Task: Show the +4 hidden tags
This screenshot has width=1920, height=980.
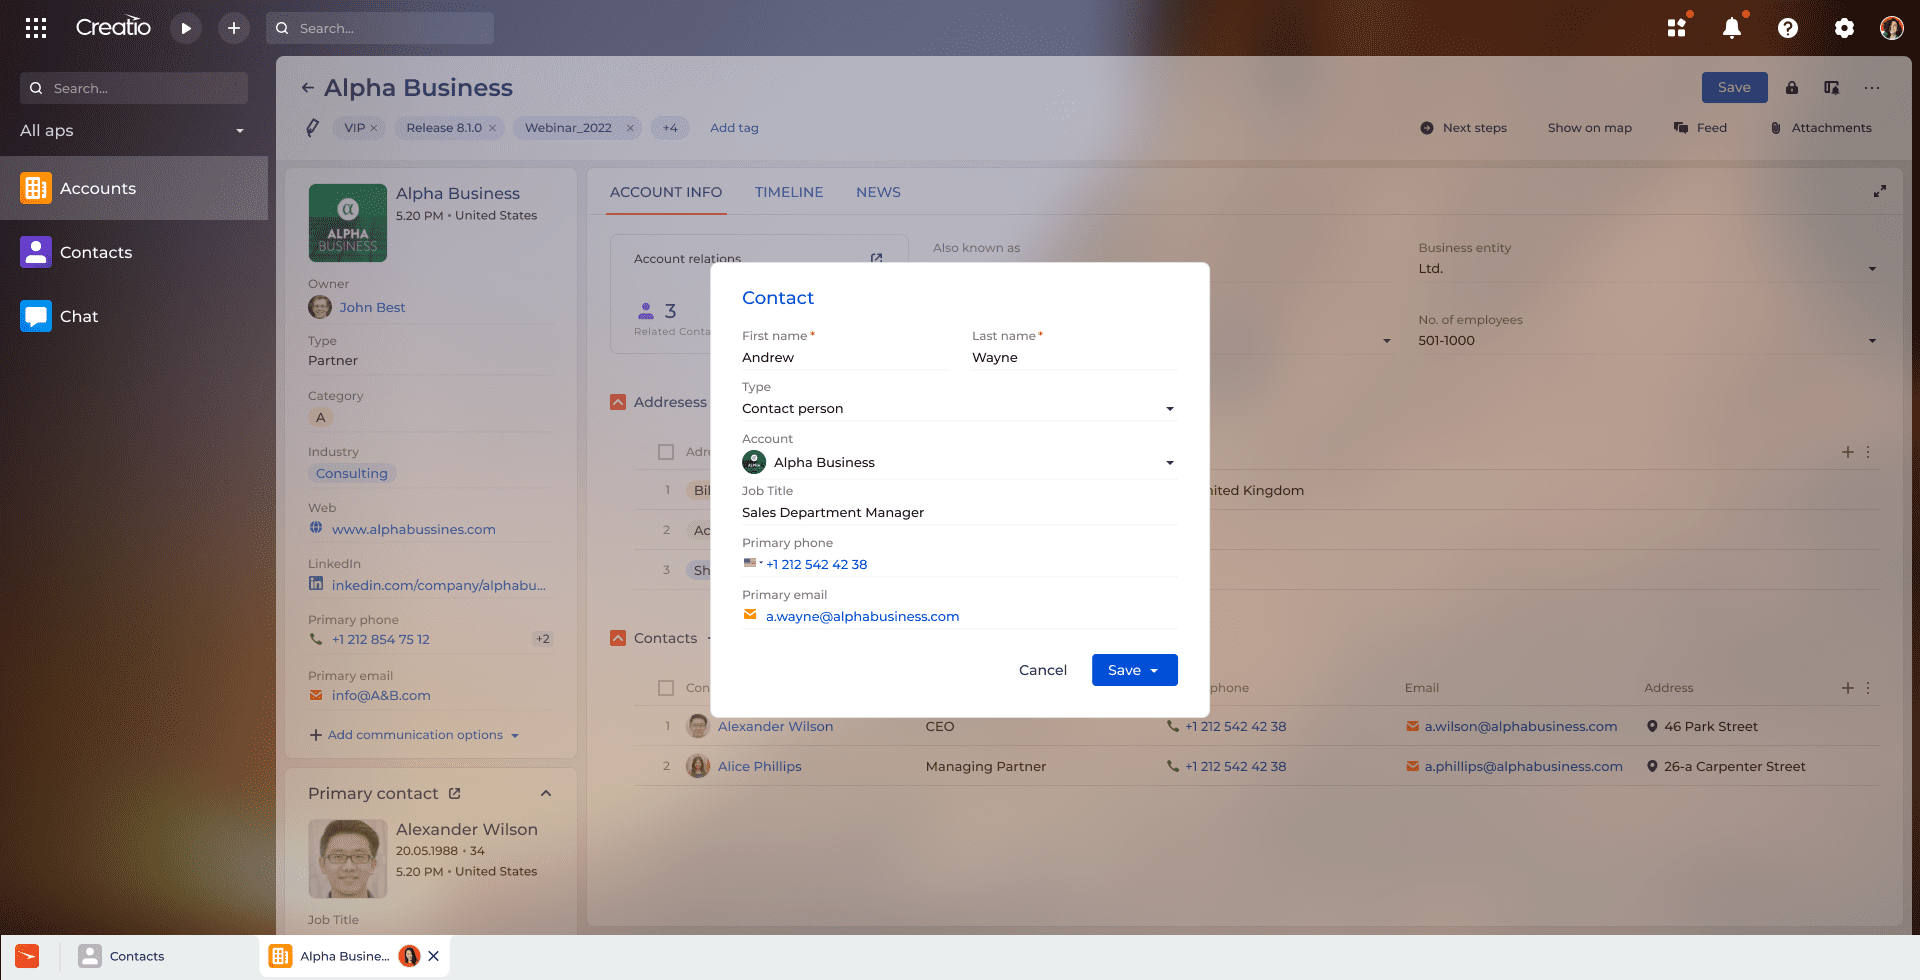Action: (670, 128)
